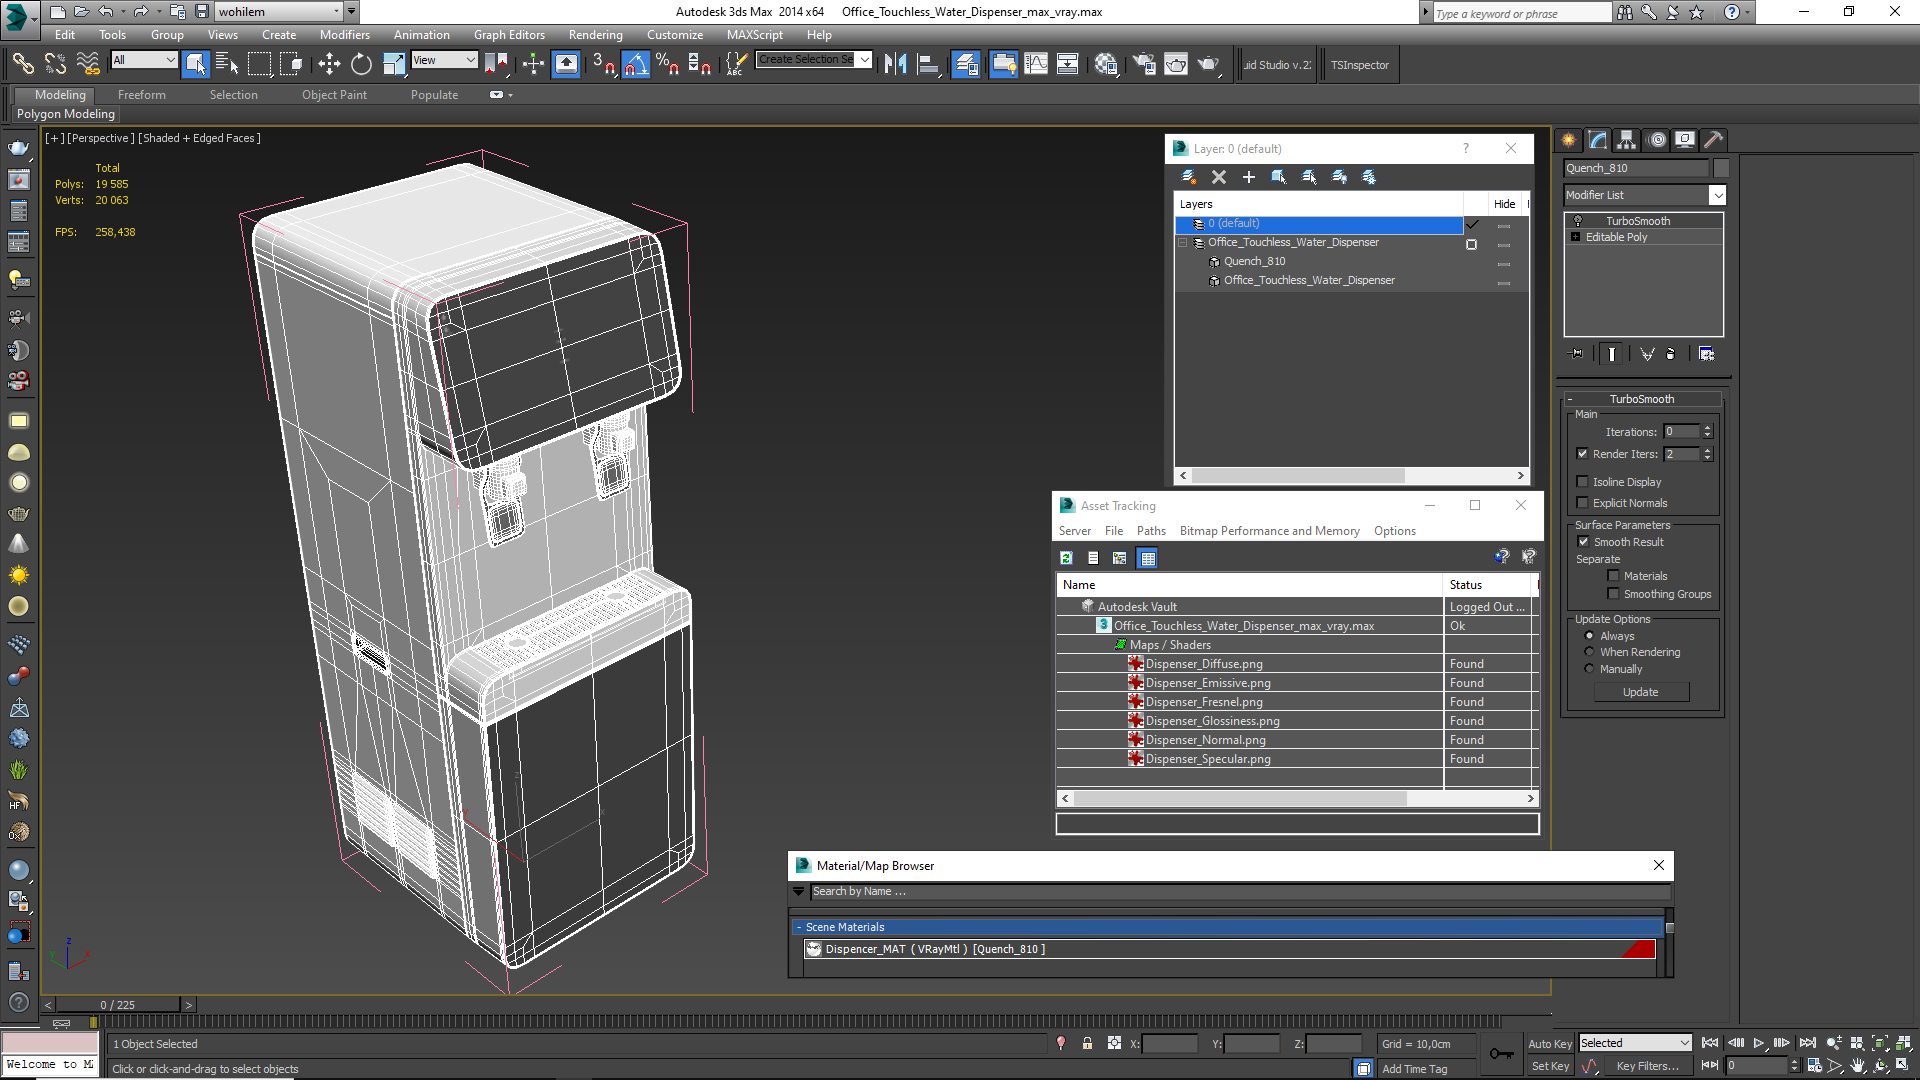The image size is (1920, 1080).
Task: Select the Select and Link tool
Action: coord(23,64)
